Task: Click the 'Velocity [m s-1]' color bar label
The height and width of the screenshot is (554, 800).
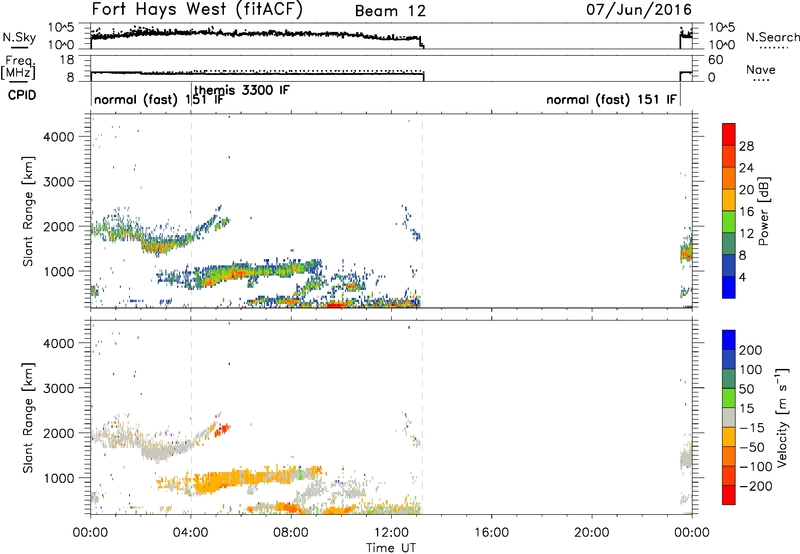Action: [782, 417]
